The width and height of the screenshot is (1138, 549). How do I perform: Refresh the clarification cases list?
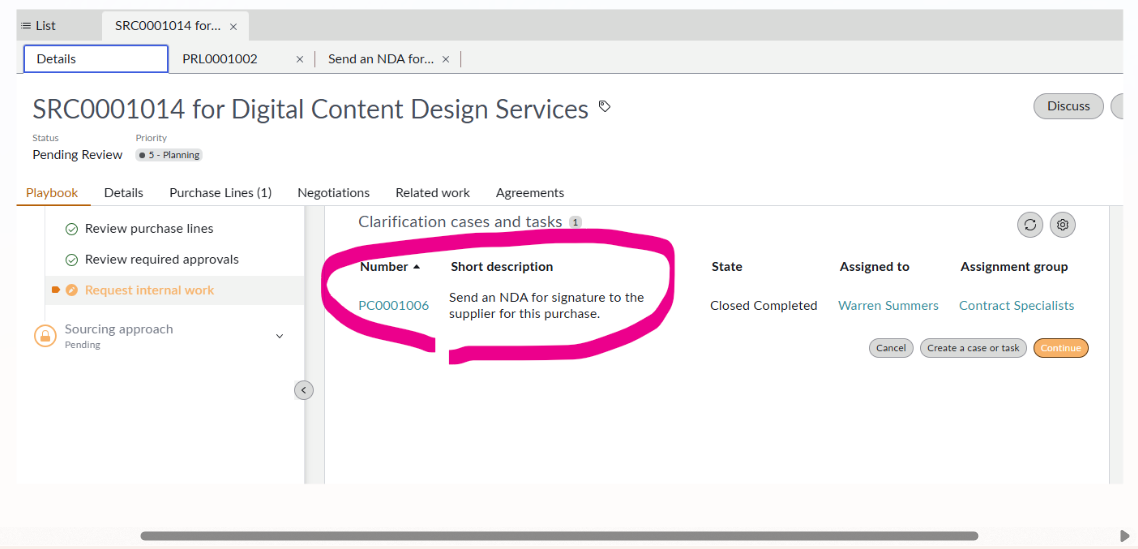1029,225
